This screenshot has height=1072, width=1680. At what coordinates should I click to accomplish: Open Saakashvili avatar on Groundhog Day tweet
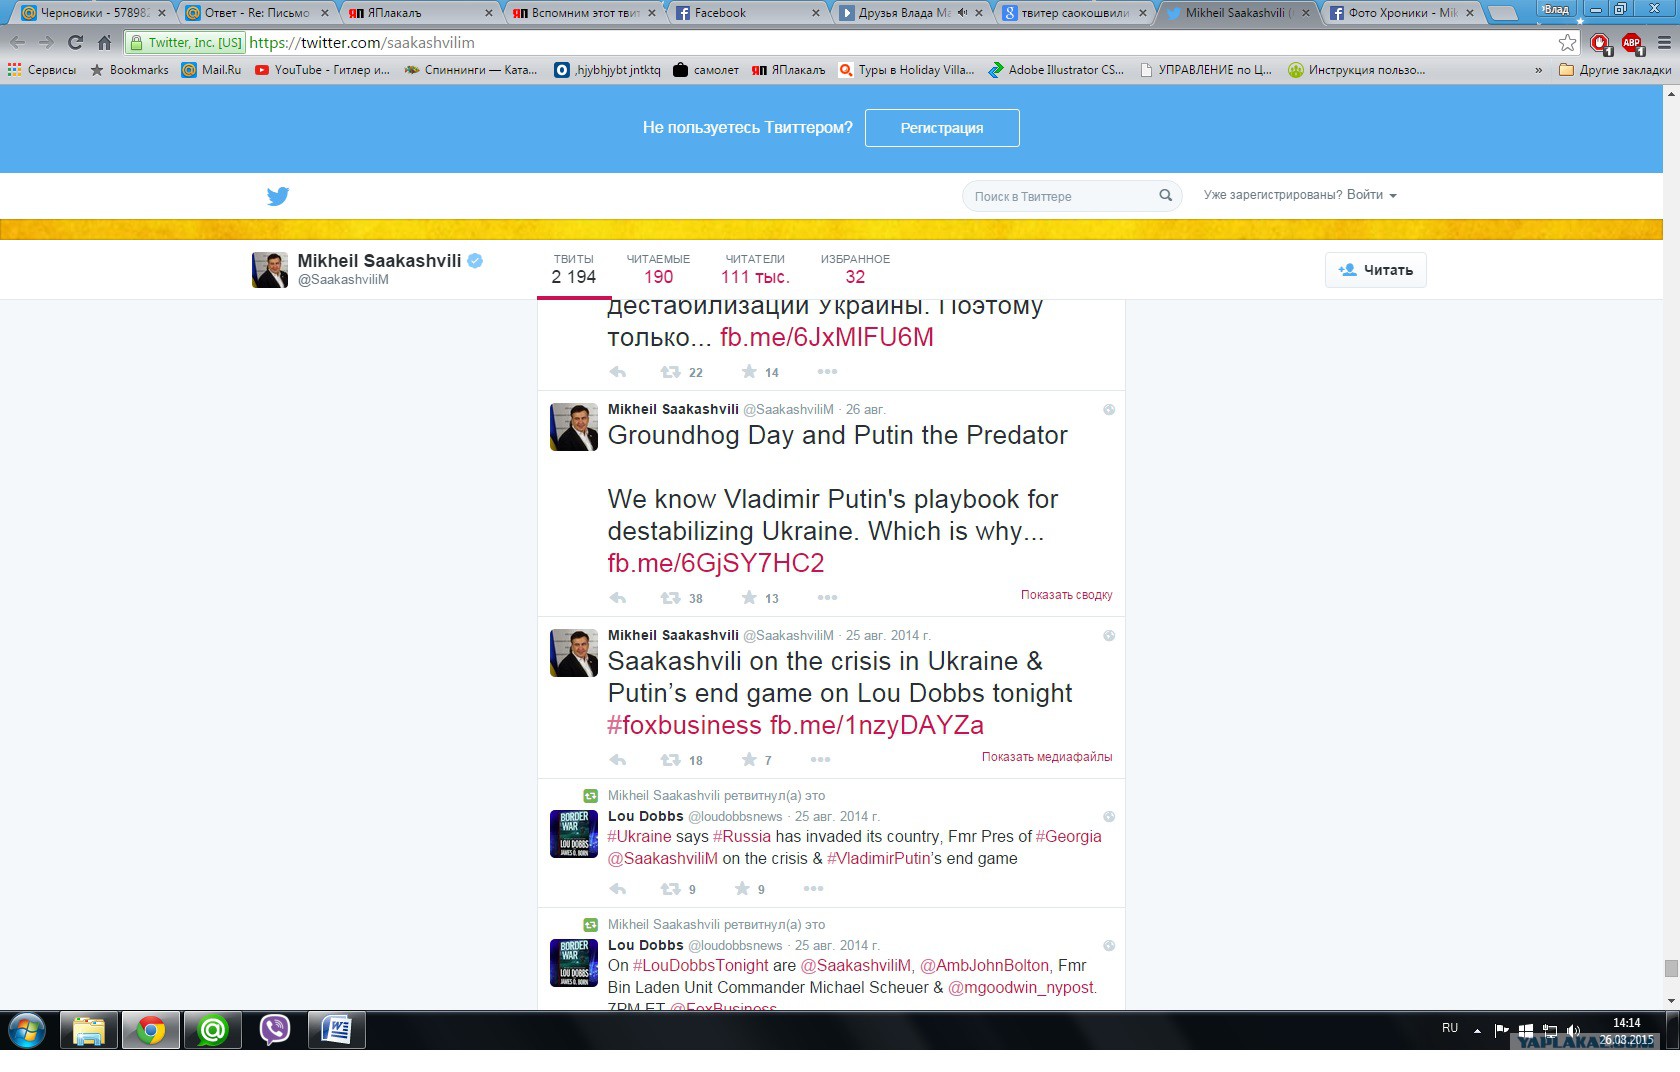coord(574,427)
